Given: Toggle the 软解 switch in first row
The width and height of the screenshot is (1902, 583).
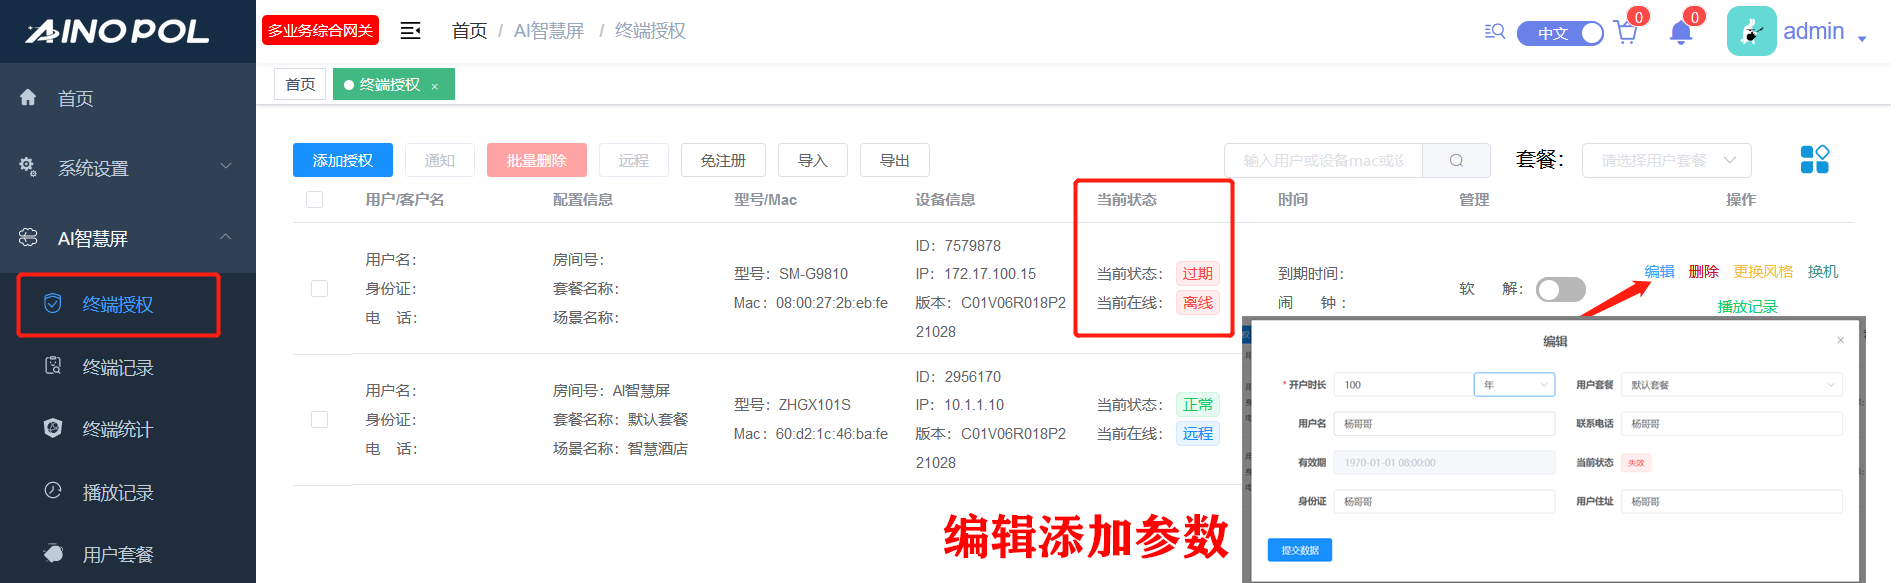Looking at the screenshot, I should coord(1560,289).
